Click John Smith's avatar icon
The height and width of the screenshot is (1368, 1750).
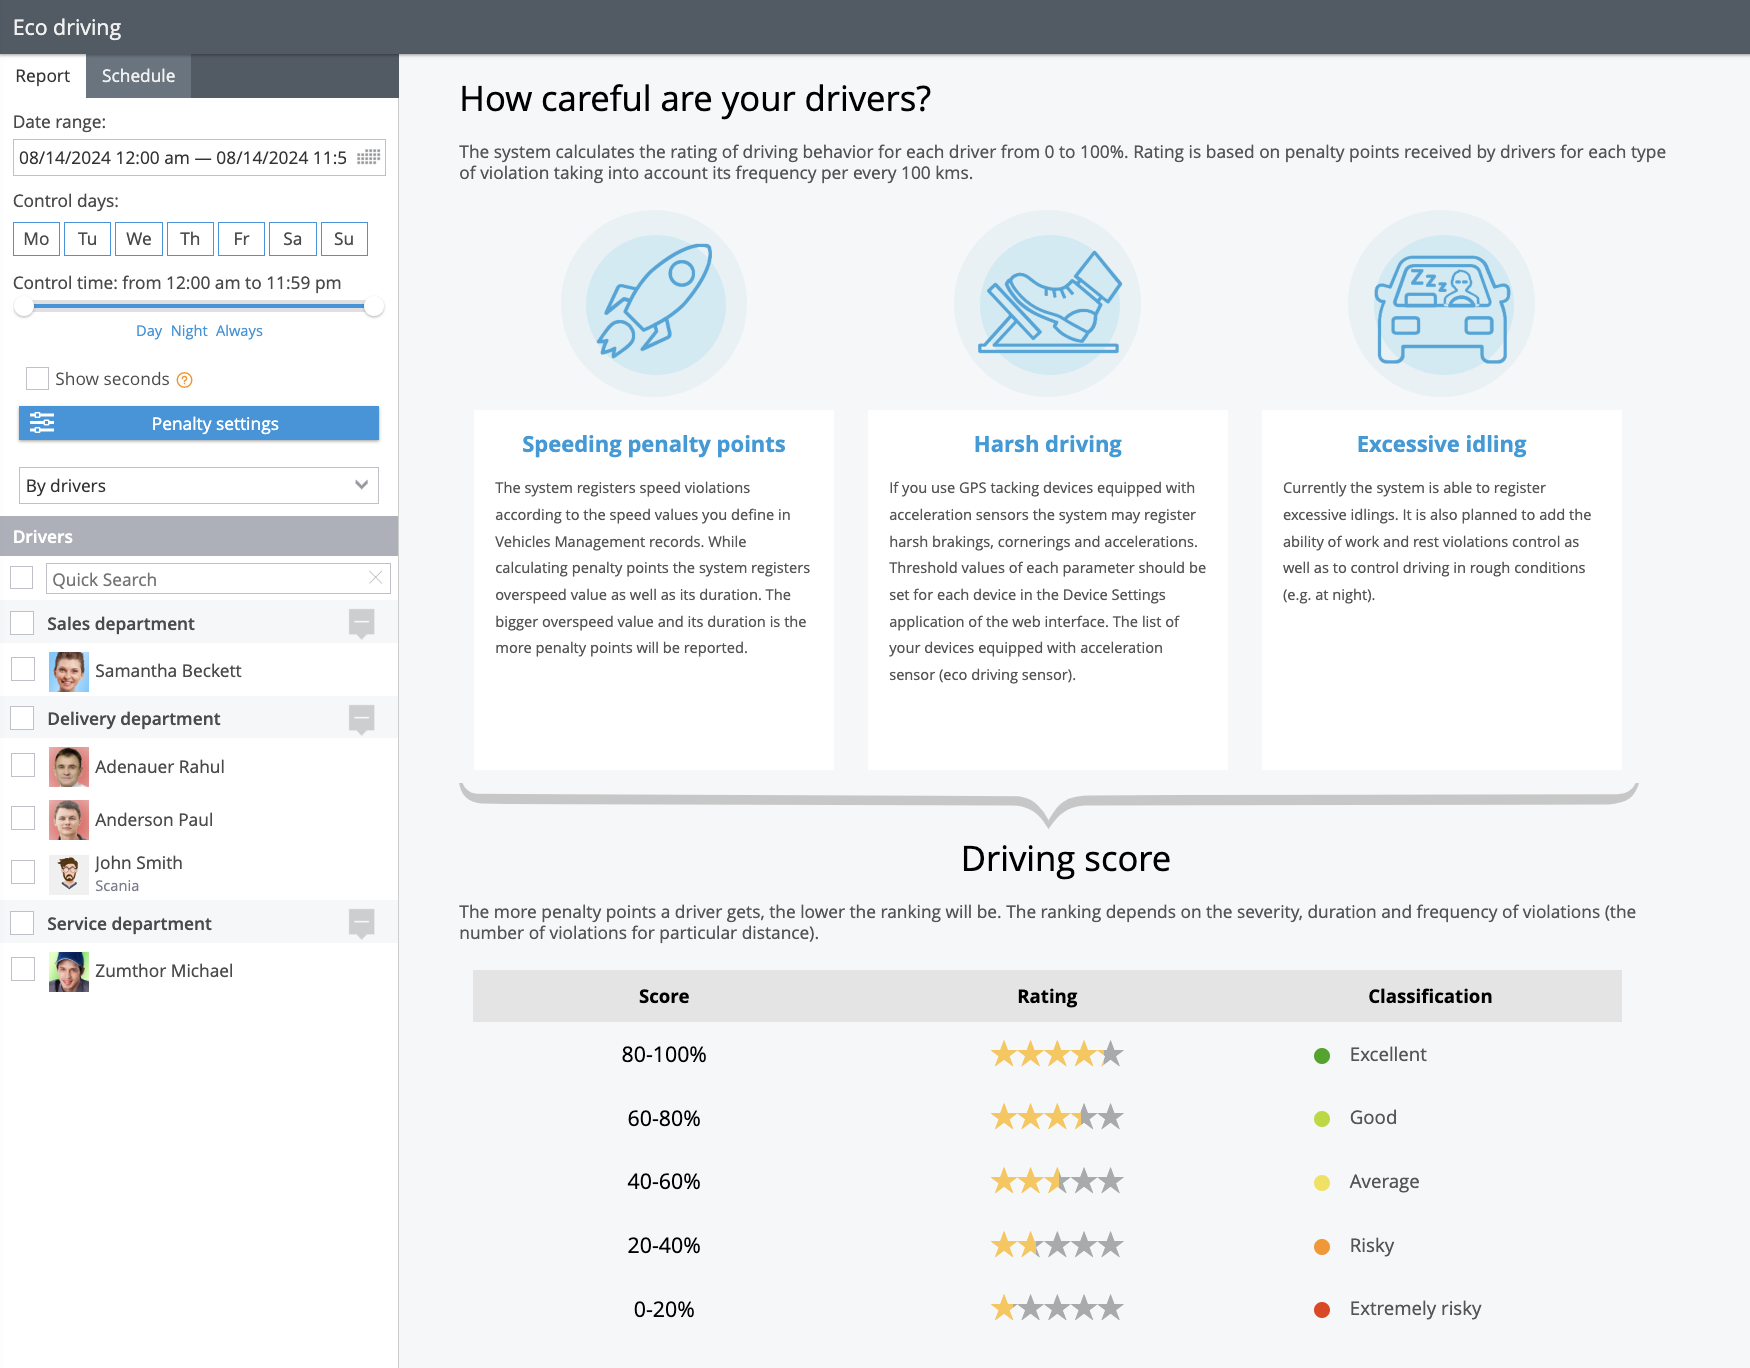coord(69,873)
